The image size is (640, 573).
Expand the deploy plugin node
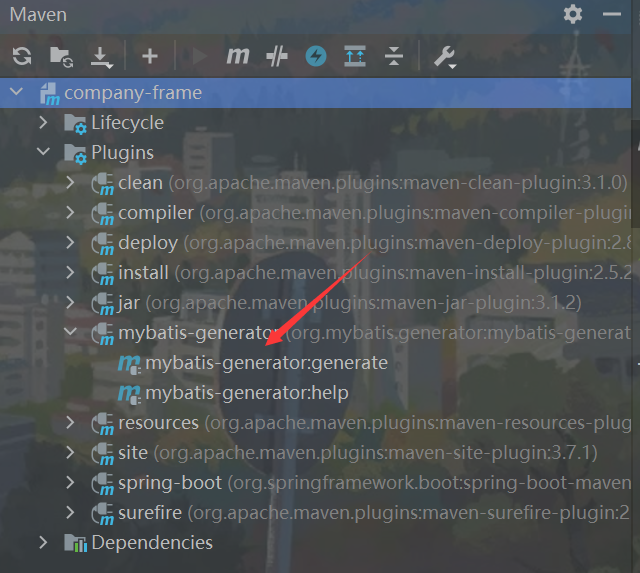click(70, 242)
